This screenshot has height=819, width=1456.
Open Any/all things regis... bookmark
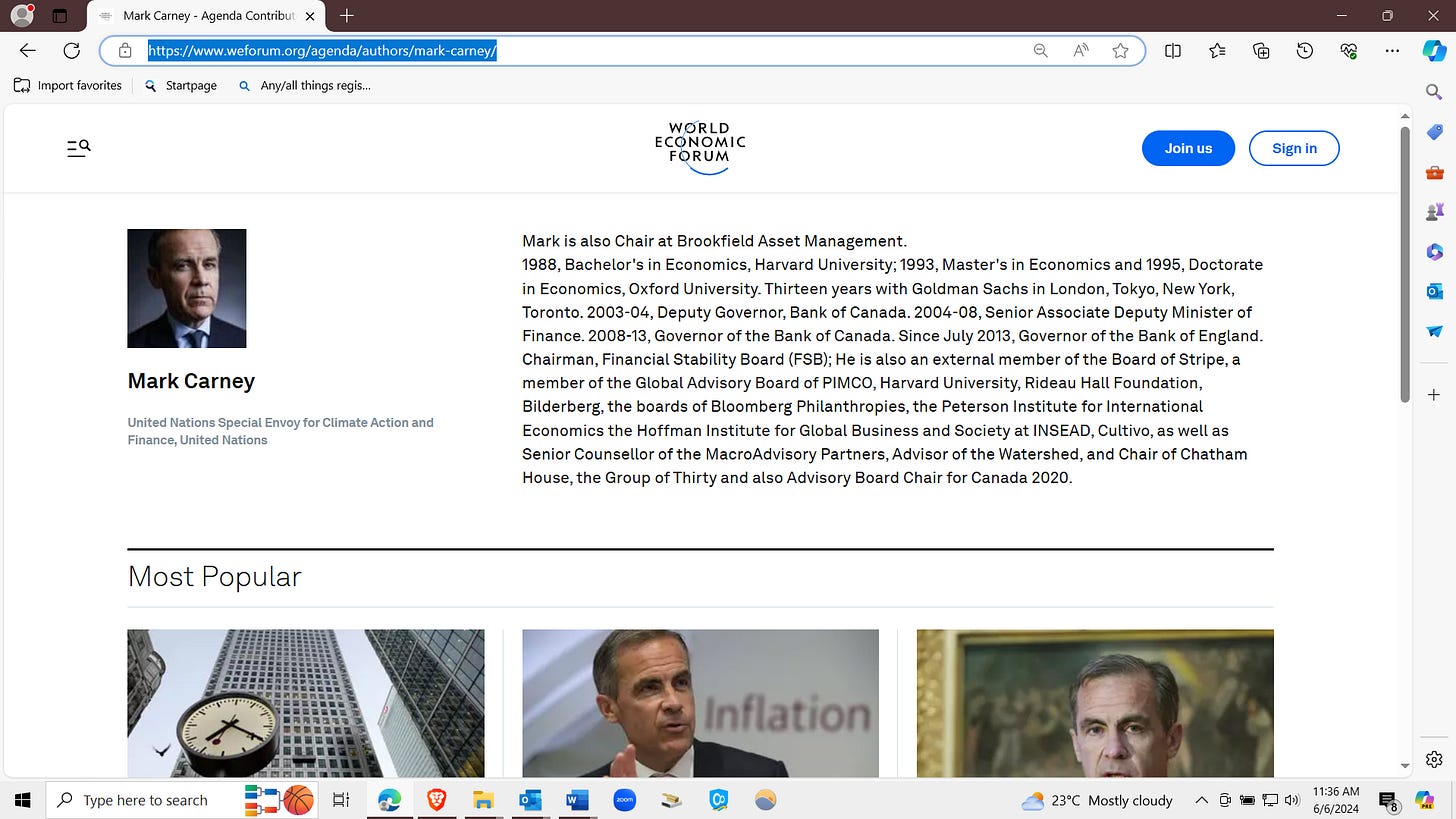pyautogui.click(x=304, y=86)
